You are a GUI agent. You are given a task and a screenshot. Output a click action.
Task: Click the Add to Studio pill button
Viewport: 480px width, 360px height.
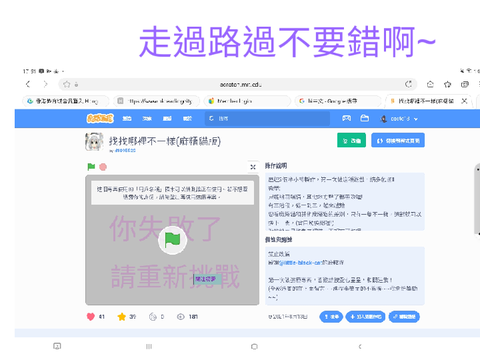tap(366, 317)
